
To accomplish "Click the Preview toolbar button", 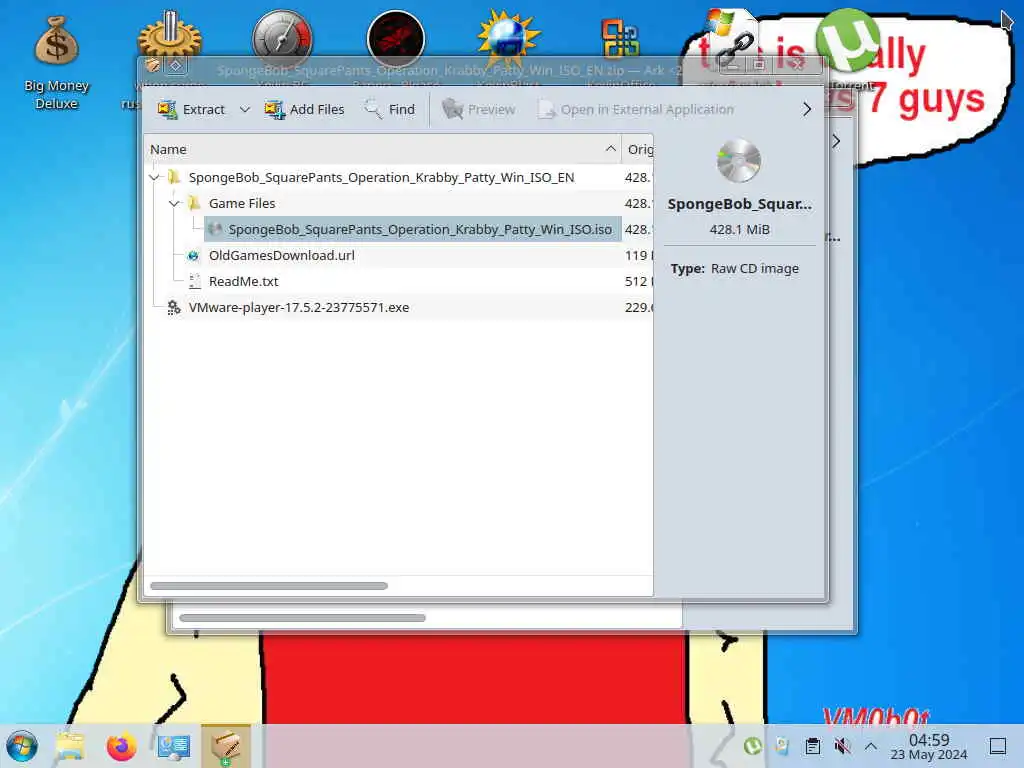I will tap(479, 110).
